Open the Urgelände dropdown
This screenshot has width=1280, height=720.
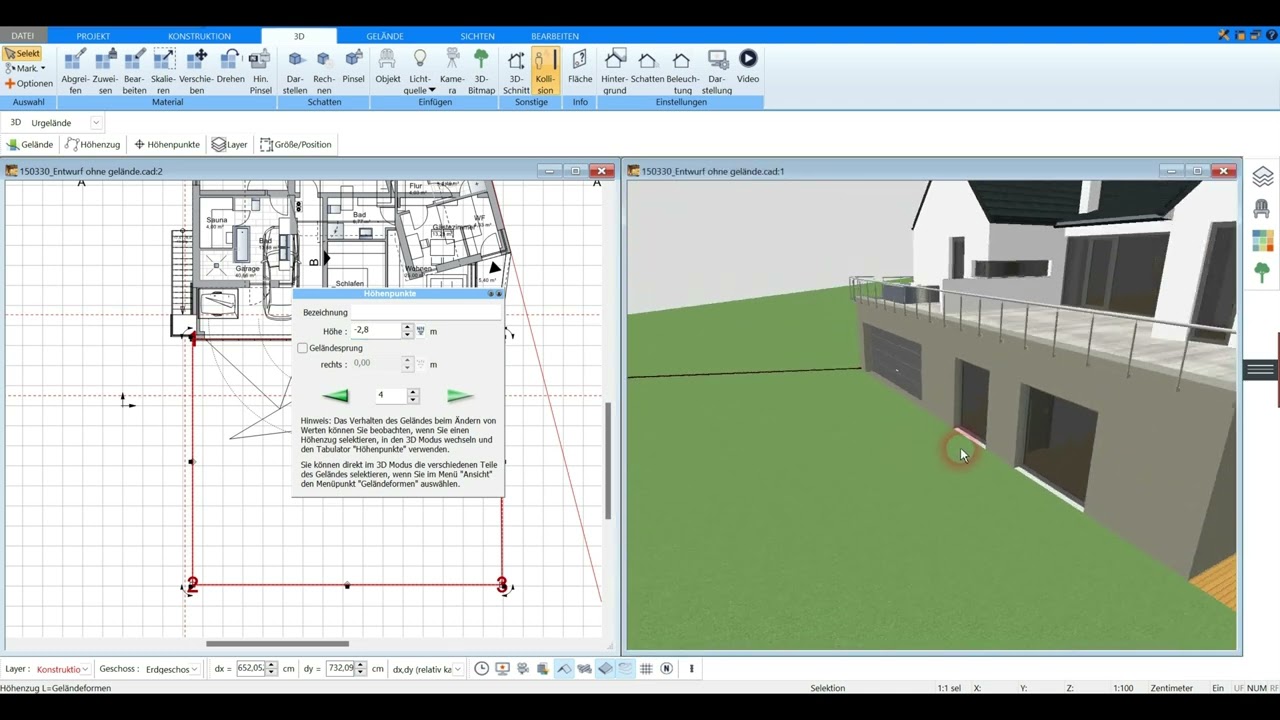pyautogui.click(x=96, y=123)
